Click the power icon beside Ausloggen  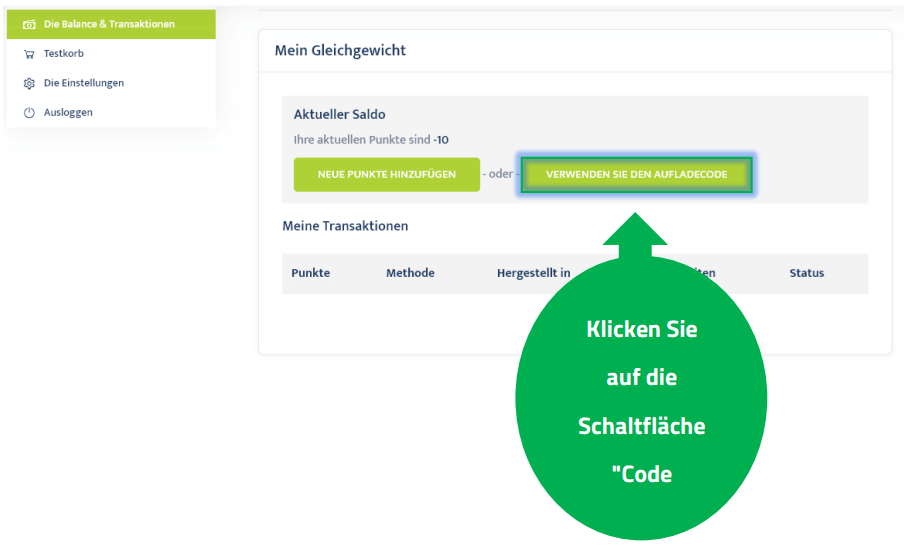(29, 113)
